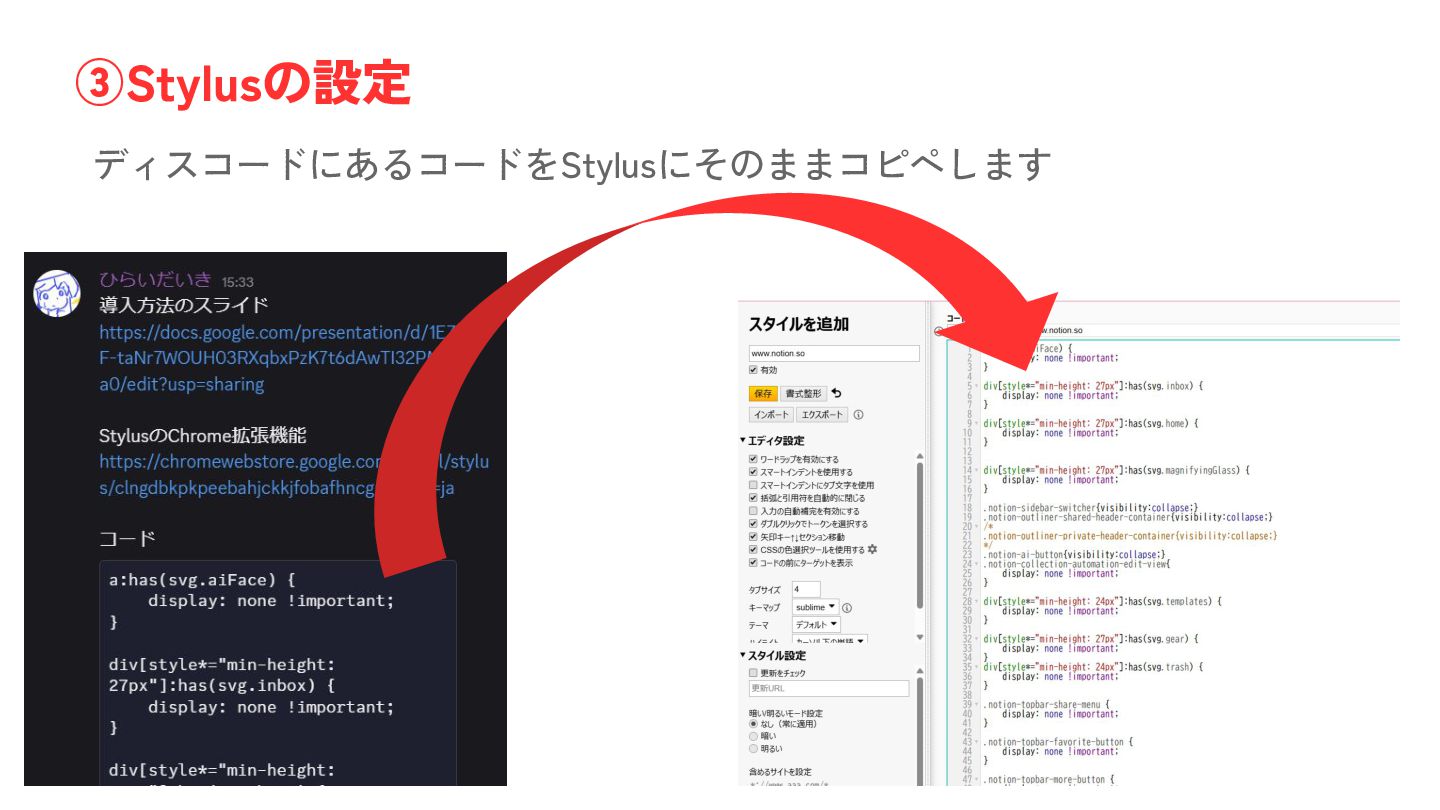This screenshot has width=1440, height=810.
Task: Click ひらいだいき's avatar in Discord
Action: pyautogui.click(x=58, y=293)
